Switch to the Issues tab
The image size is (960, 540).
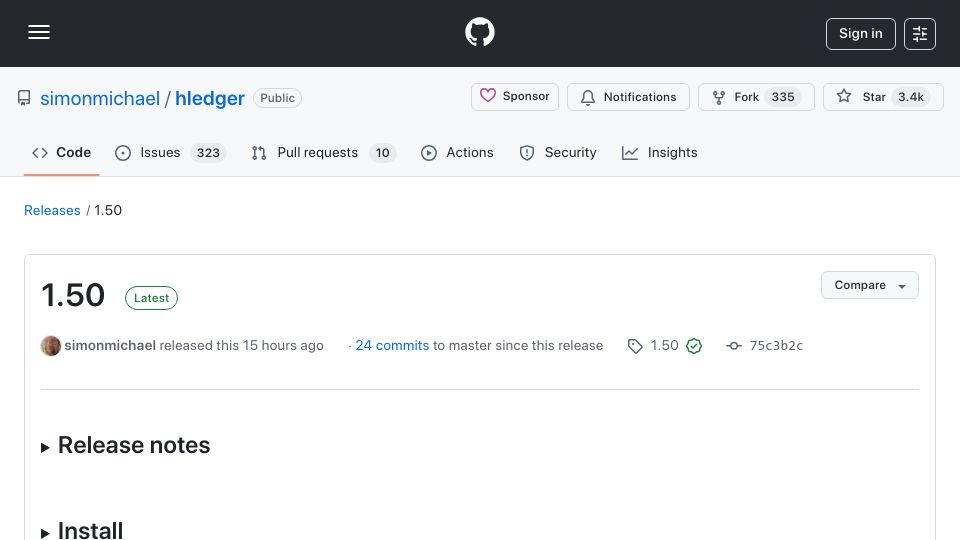click(170, 152)
